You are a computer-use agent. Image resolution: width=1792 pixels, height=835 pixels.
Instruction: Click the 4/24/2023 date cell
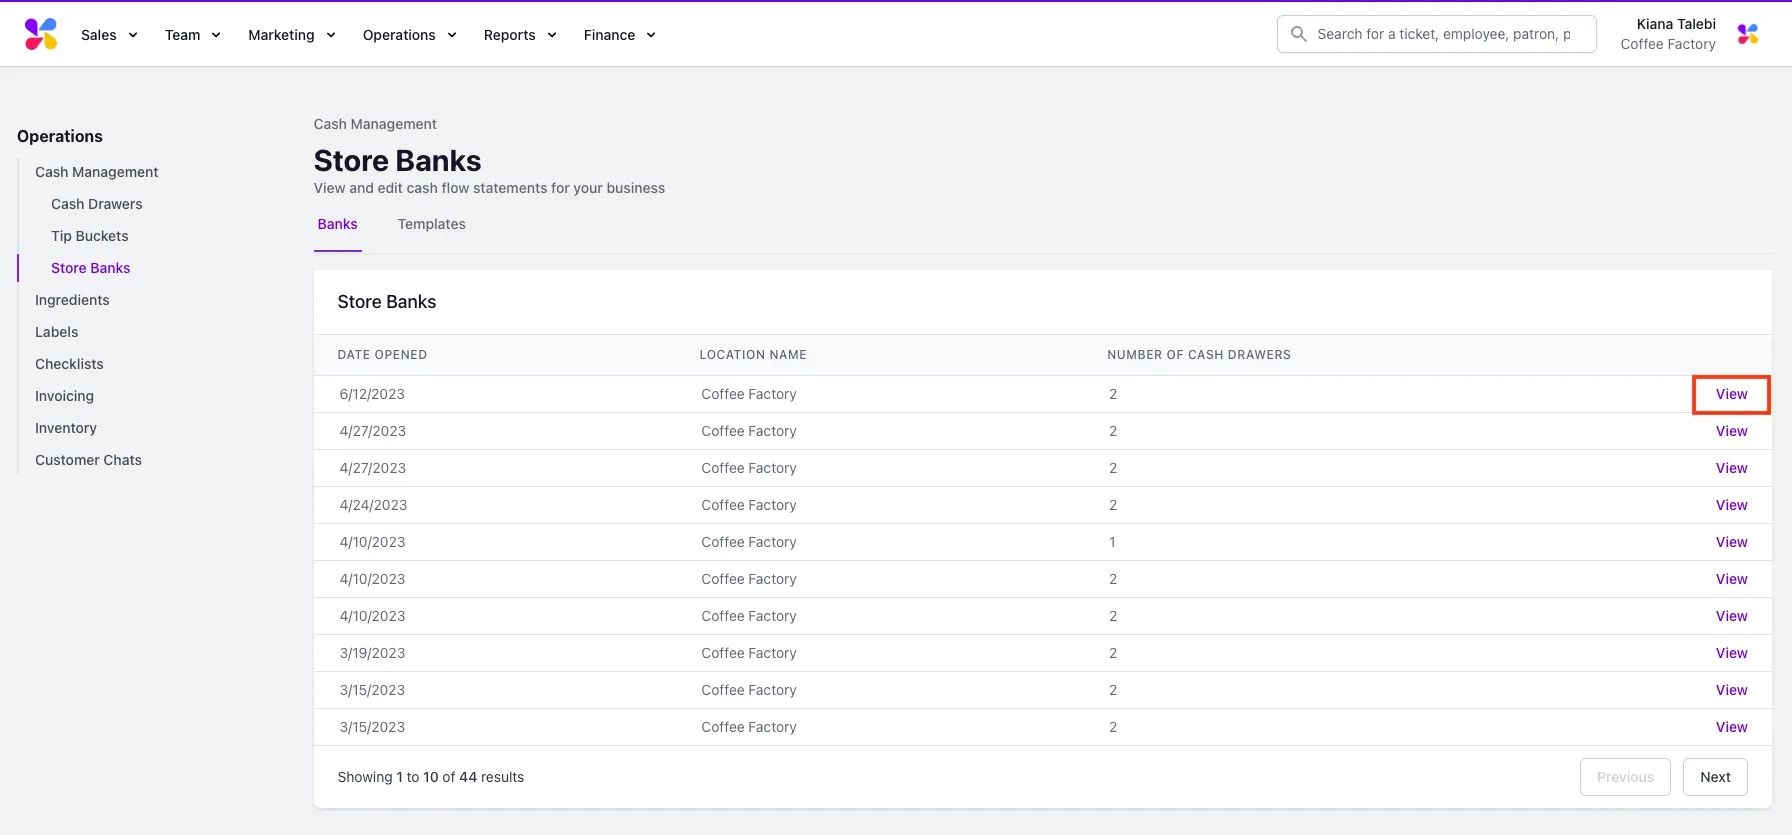tap(373, 505)
